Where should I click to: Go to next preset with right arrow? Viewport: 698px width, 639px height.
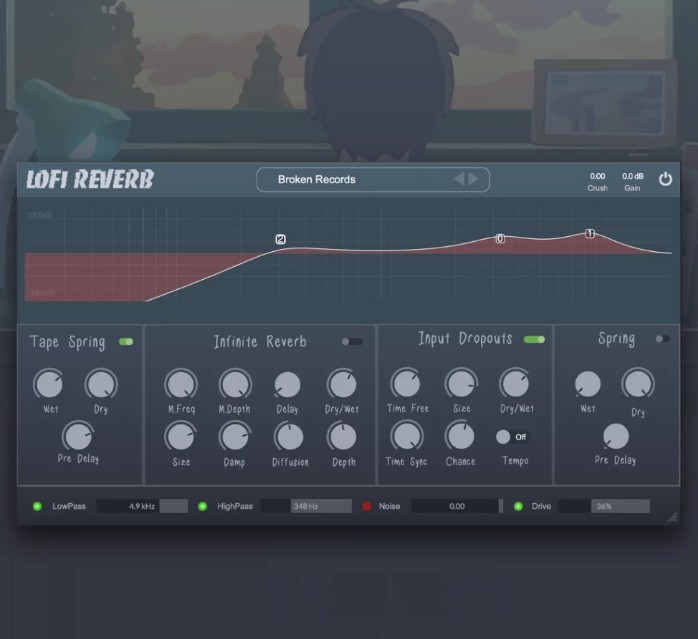474,179
